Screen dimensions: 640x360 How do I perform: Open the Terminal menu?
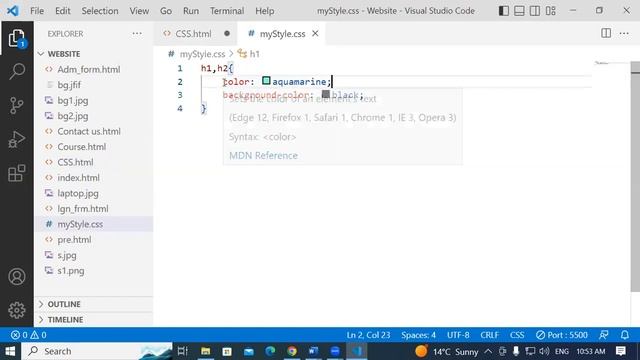pos(227,11)
